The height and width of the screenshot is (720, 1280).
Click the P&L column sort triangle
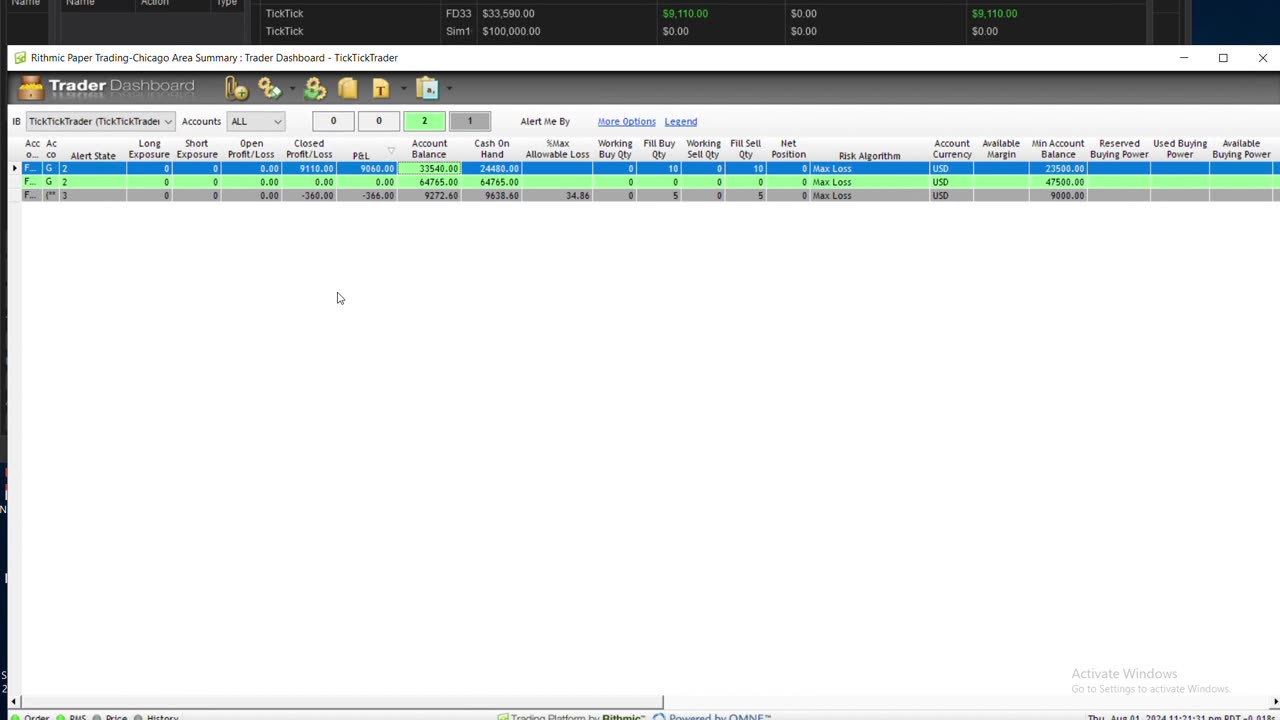(391, 151)
